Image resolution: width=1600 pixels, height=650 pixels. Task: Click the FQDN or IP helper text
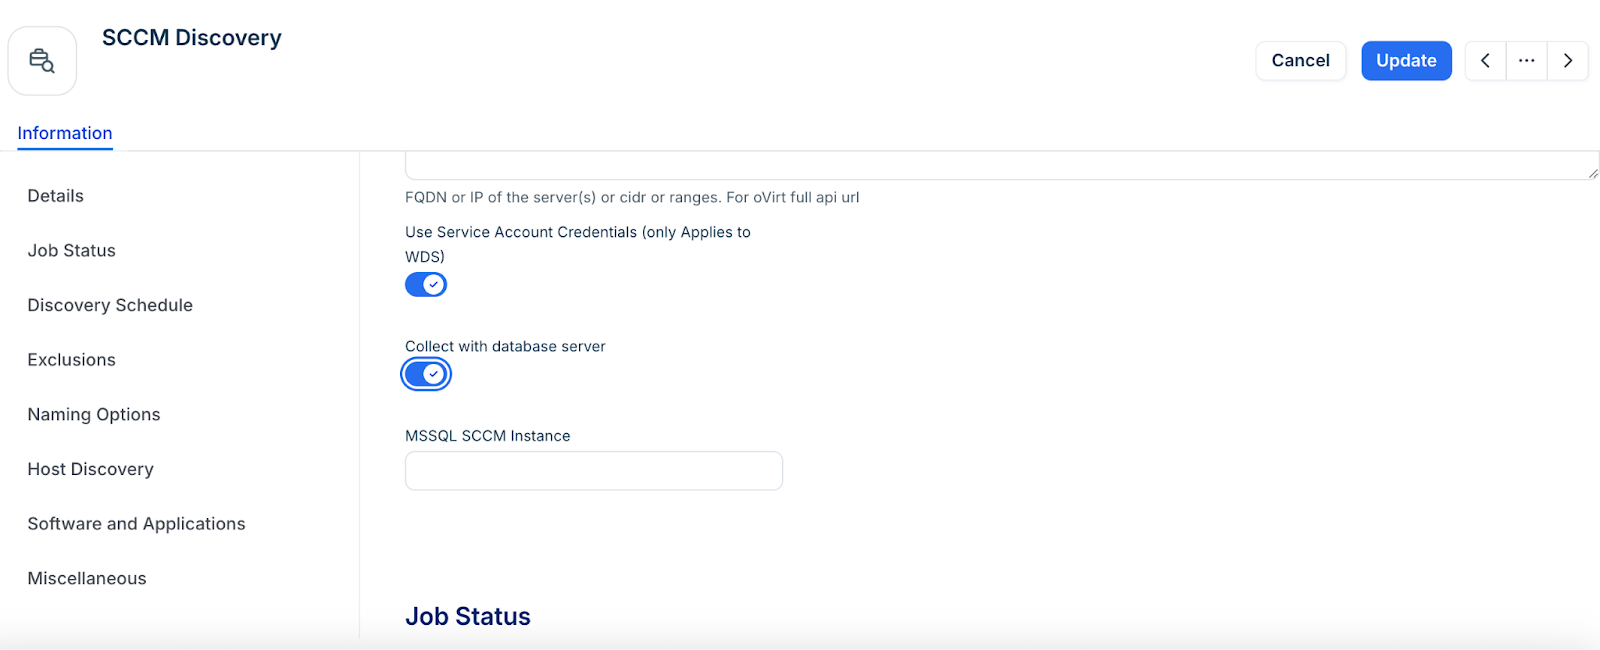pos(632,198)
